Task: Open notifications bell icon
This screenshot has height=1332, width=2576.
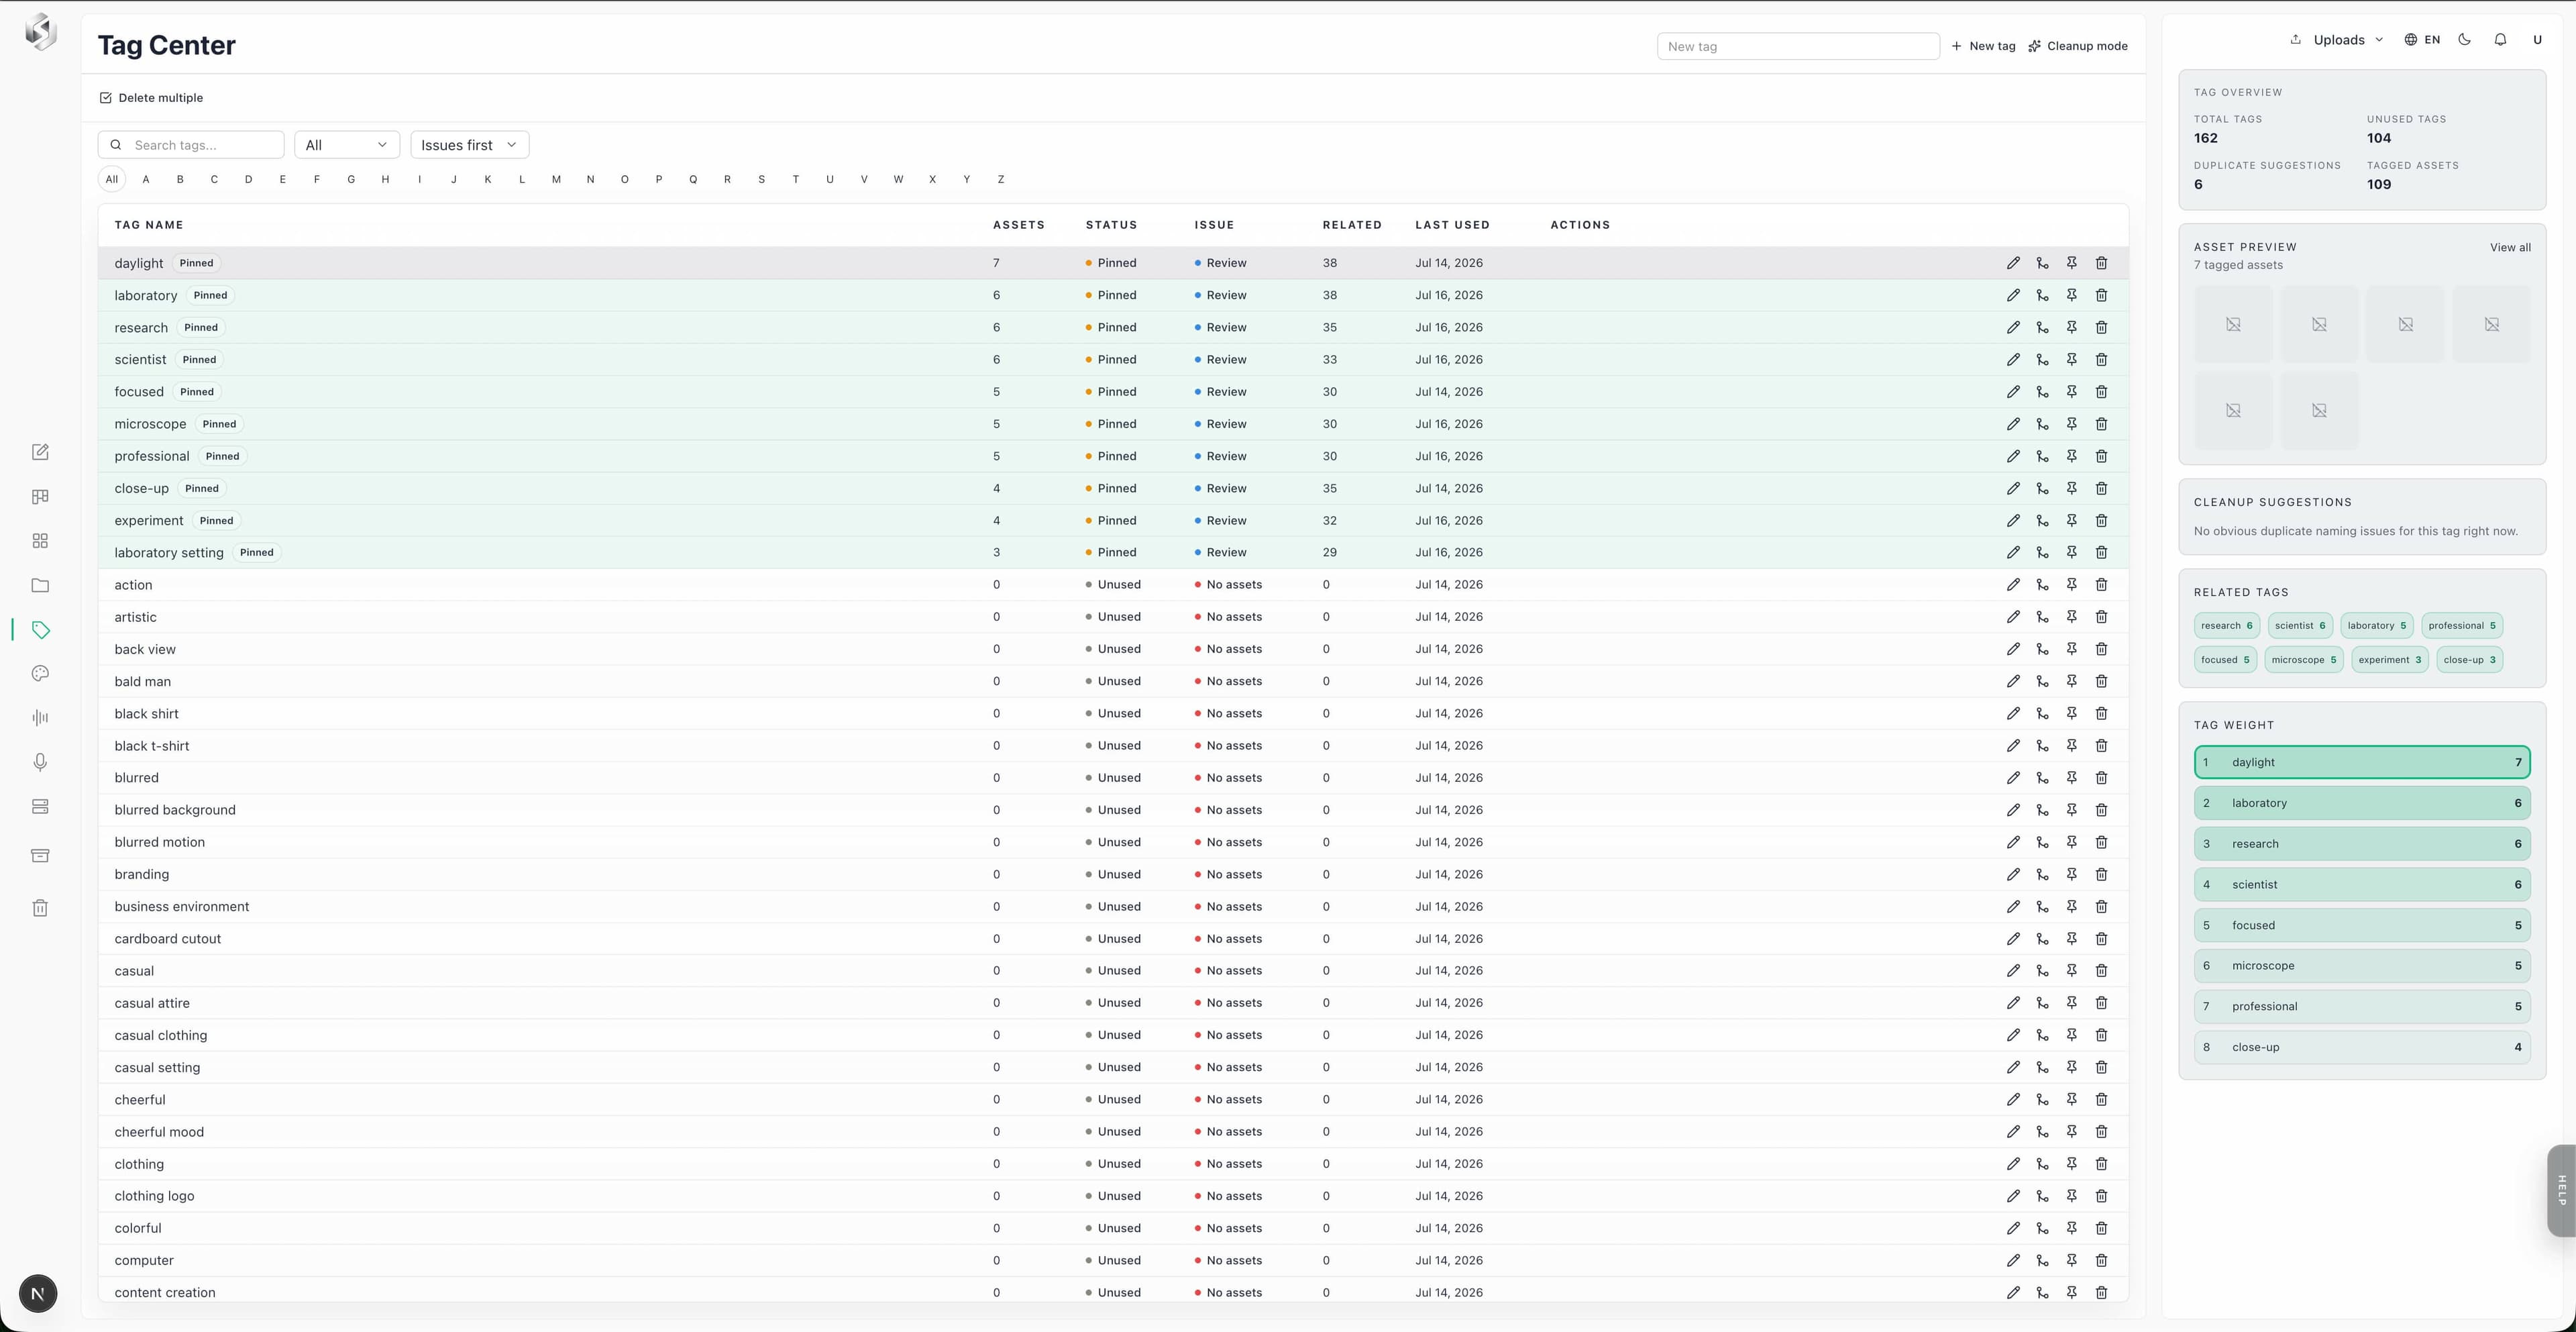Action: [x=2500, y=40]
